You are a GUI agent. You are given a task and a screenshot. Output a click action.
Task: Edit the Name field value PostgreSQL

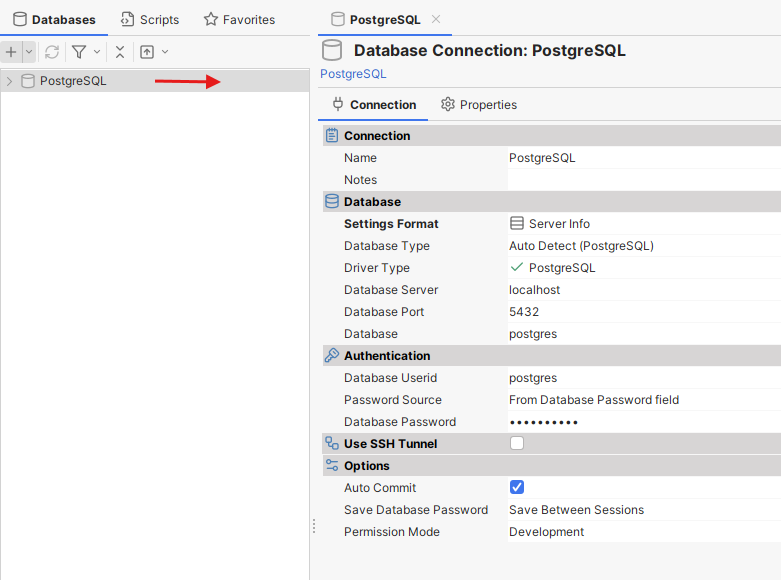pyautogui.click(x=645, y=158)
